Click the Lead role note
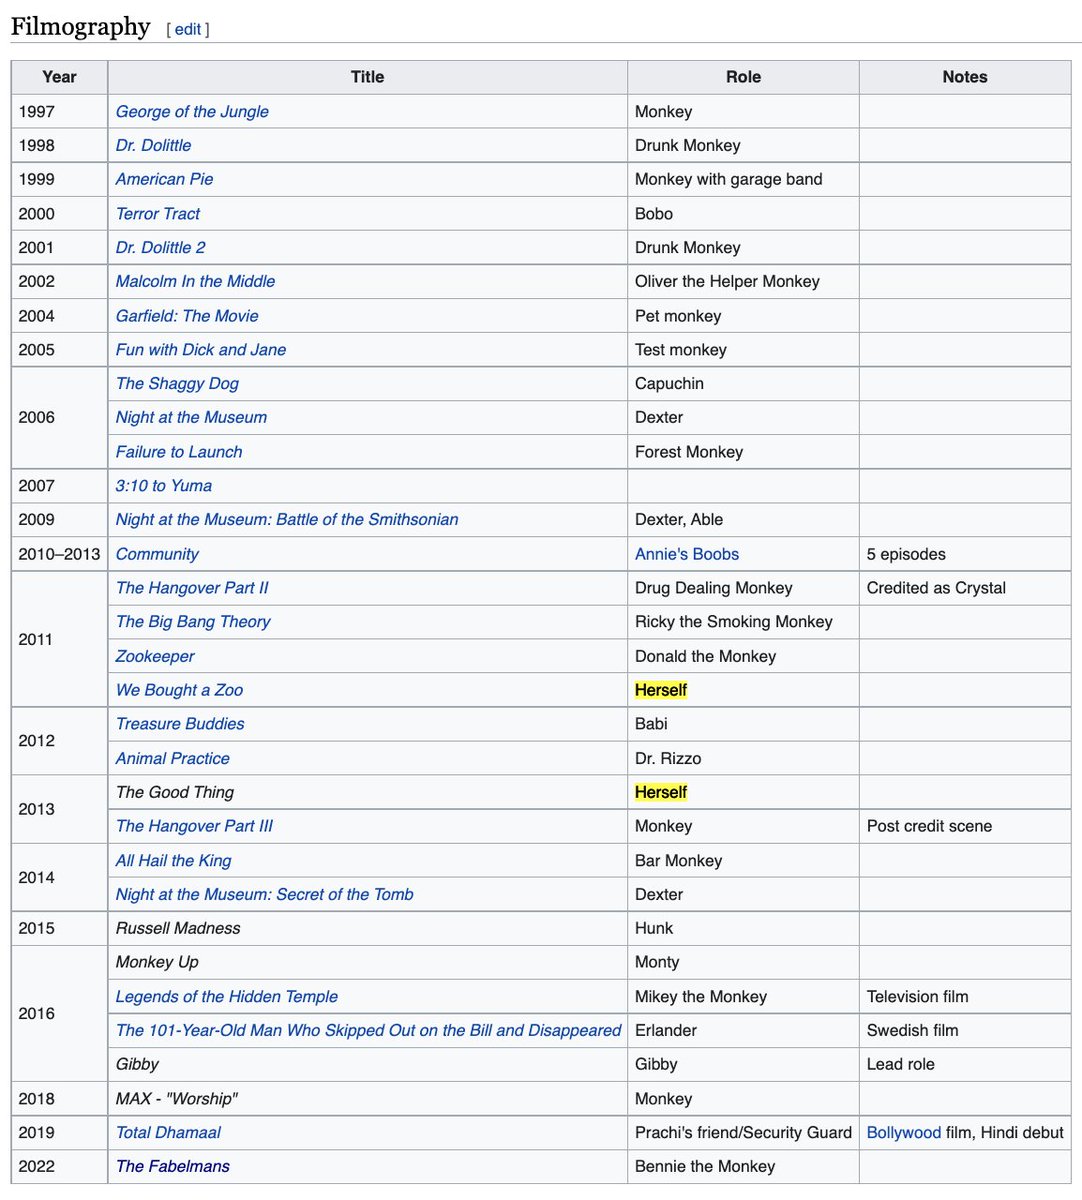The image size is (1082, 1200). coord(900,1064)
